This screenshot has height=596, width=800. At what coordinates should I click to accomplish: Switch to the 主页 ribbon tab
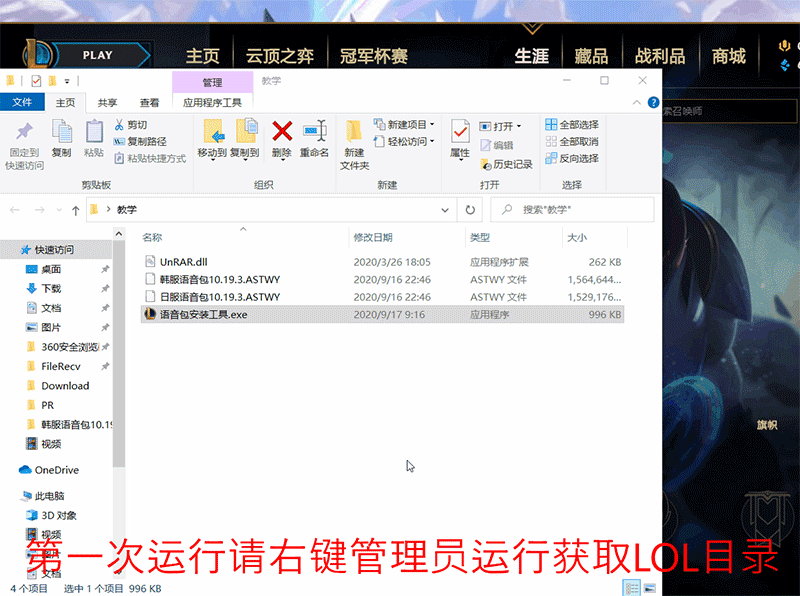[65, 103]
